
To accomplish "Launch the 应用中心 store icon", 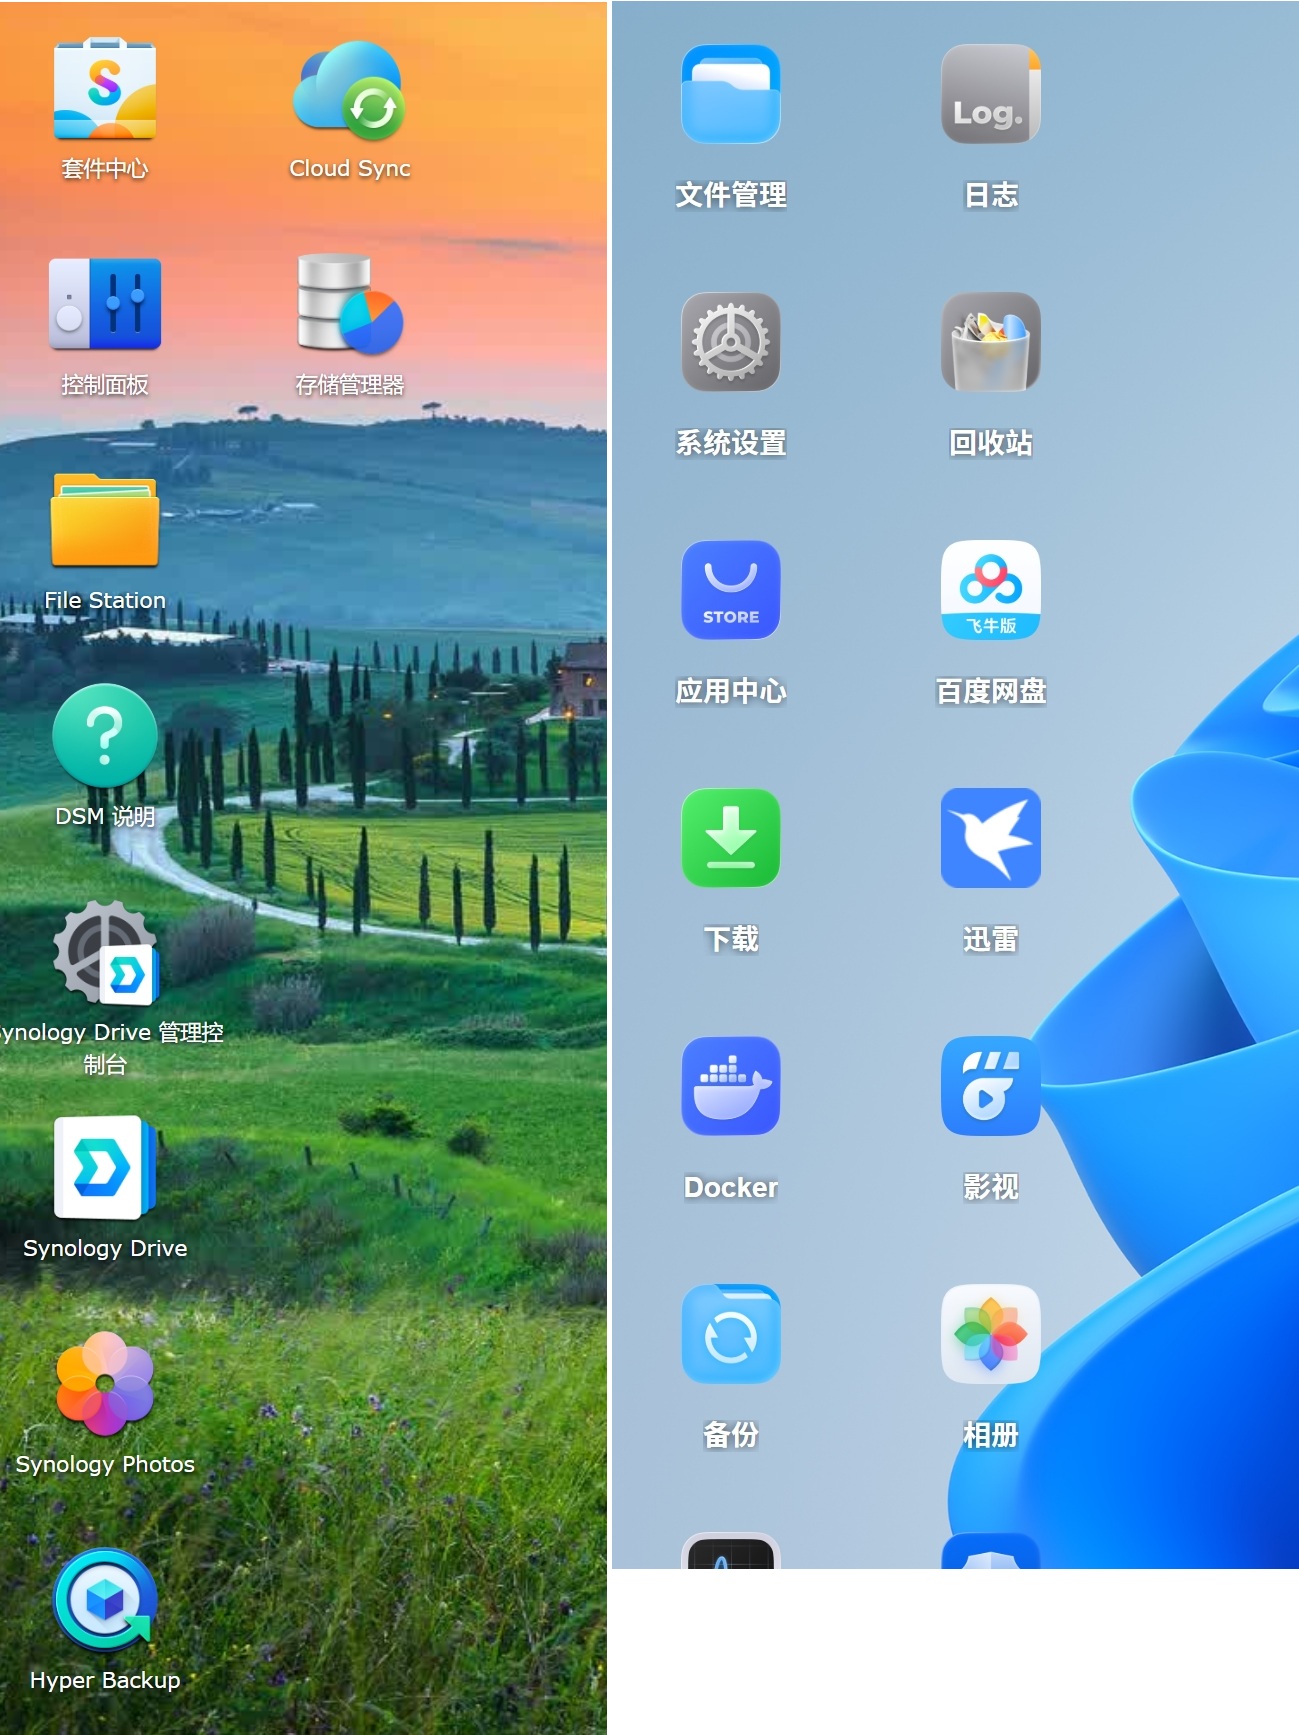I will [731, 590].
